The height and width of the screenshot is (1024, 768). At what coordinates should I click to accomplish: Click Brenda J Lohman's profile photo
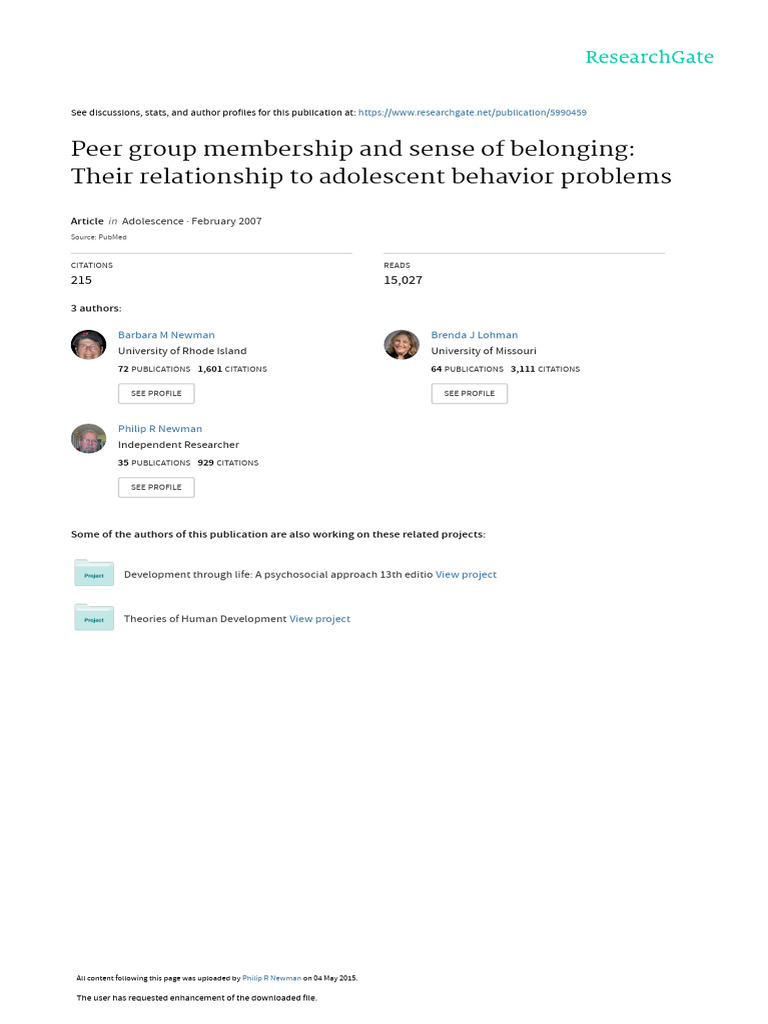tap(401, 344)
